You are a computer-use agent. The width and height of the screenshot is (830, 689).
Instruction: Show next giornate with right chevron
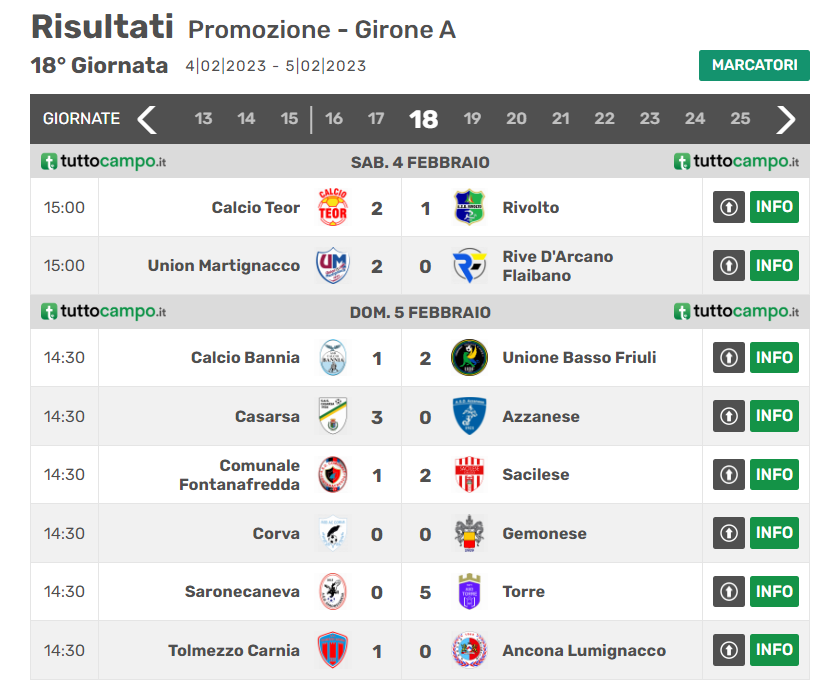click(786, 119)
